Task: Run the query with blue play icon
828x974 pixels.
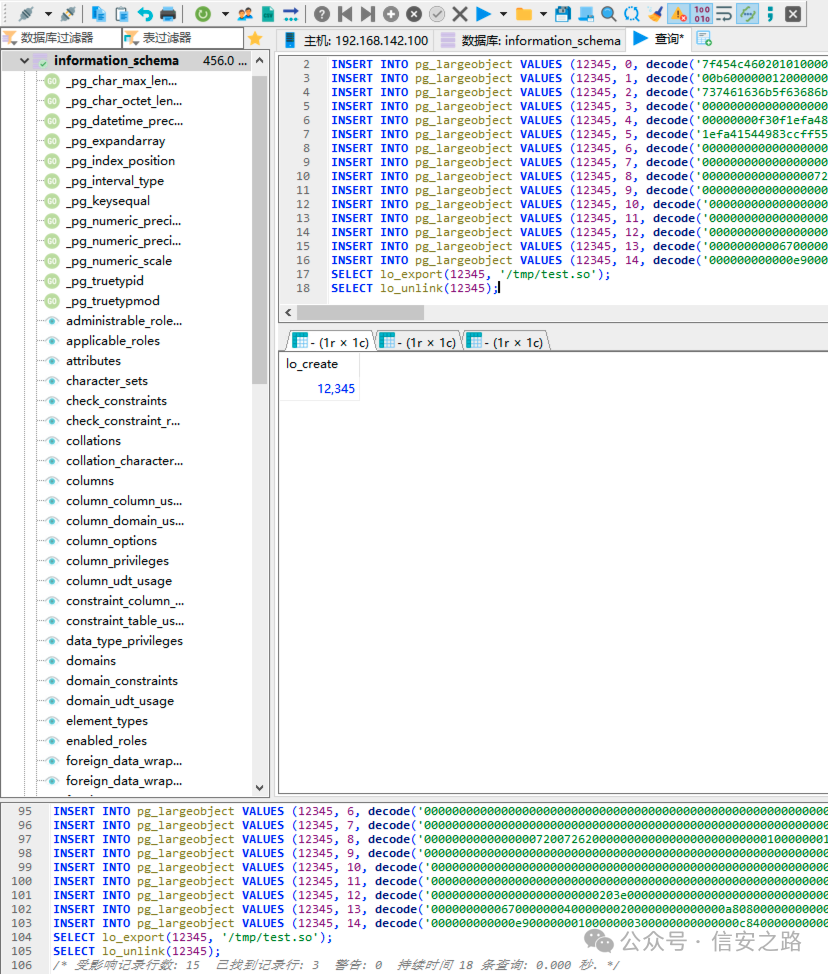Action: click(x=483, y=14)
